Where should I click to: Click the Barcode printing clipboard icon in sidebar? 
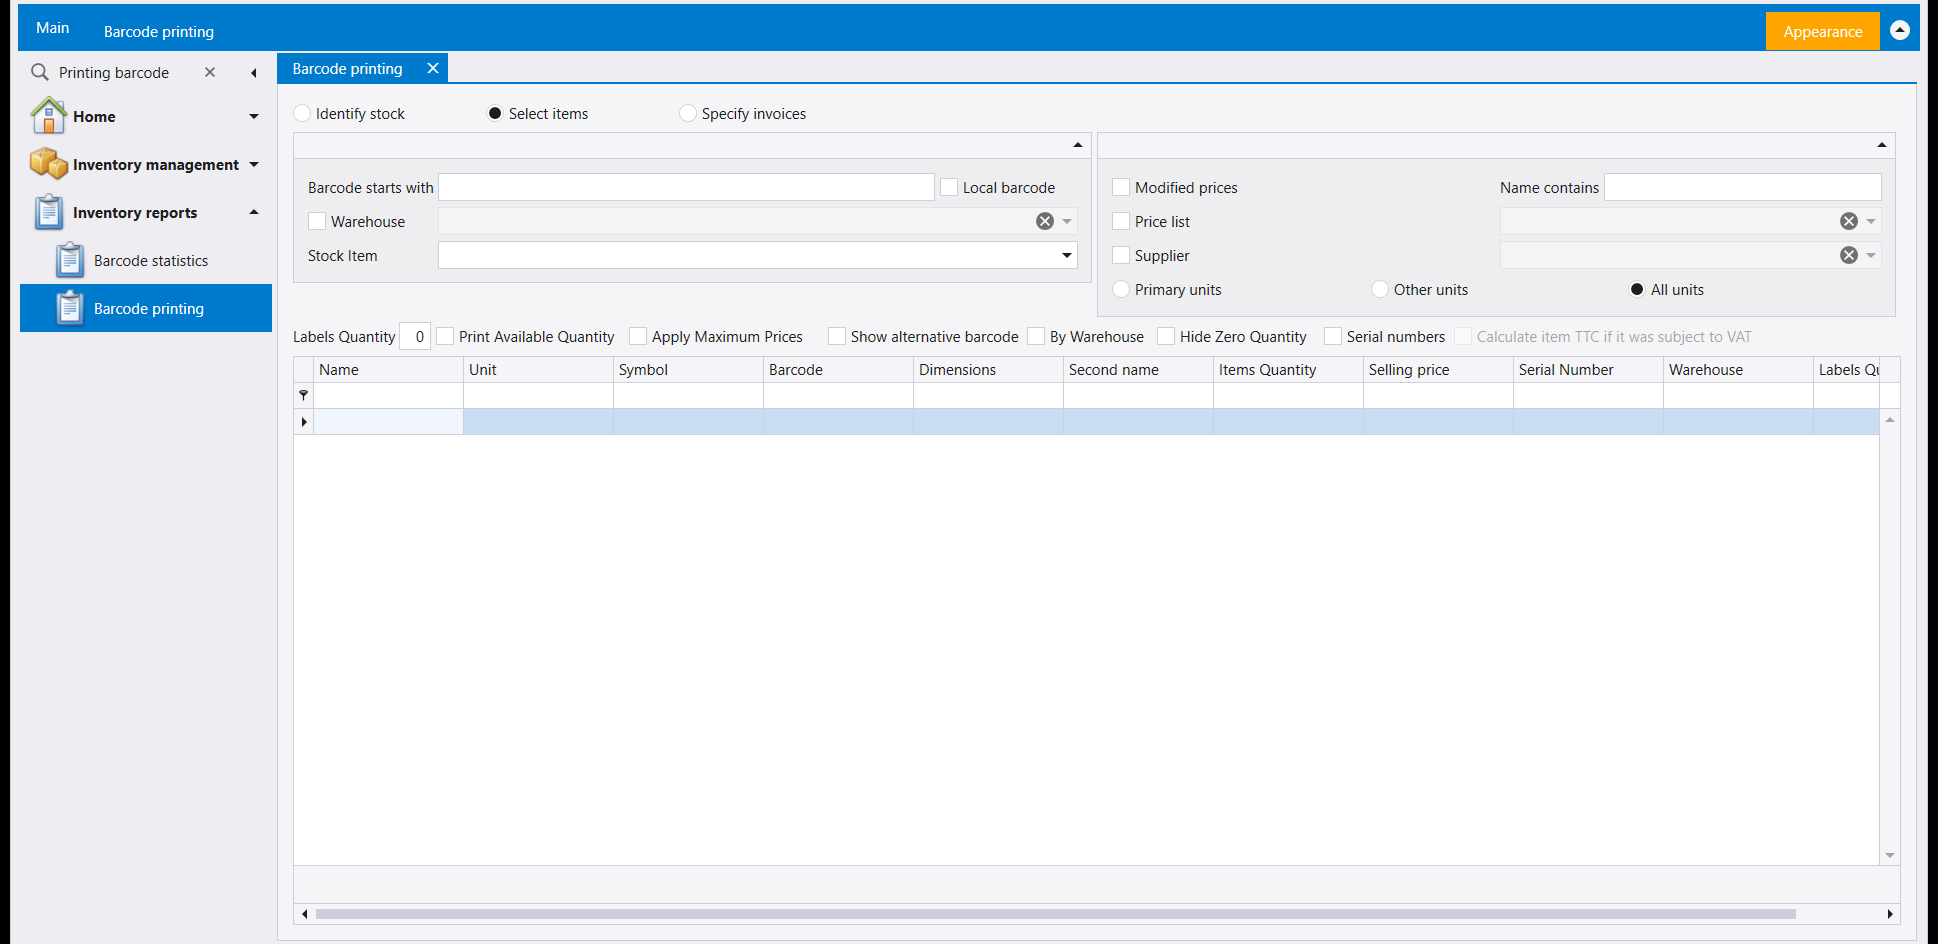click(x=70, y=308)
